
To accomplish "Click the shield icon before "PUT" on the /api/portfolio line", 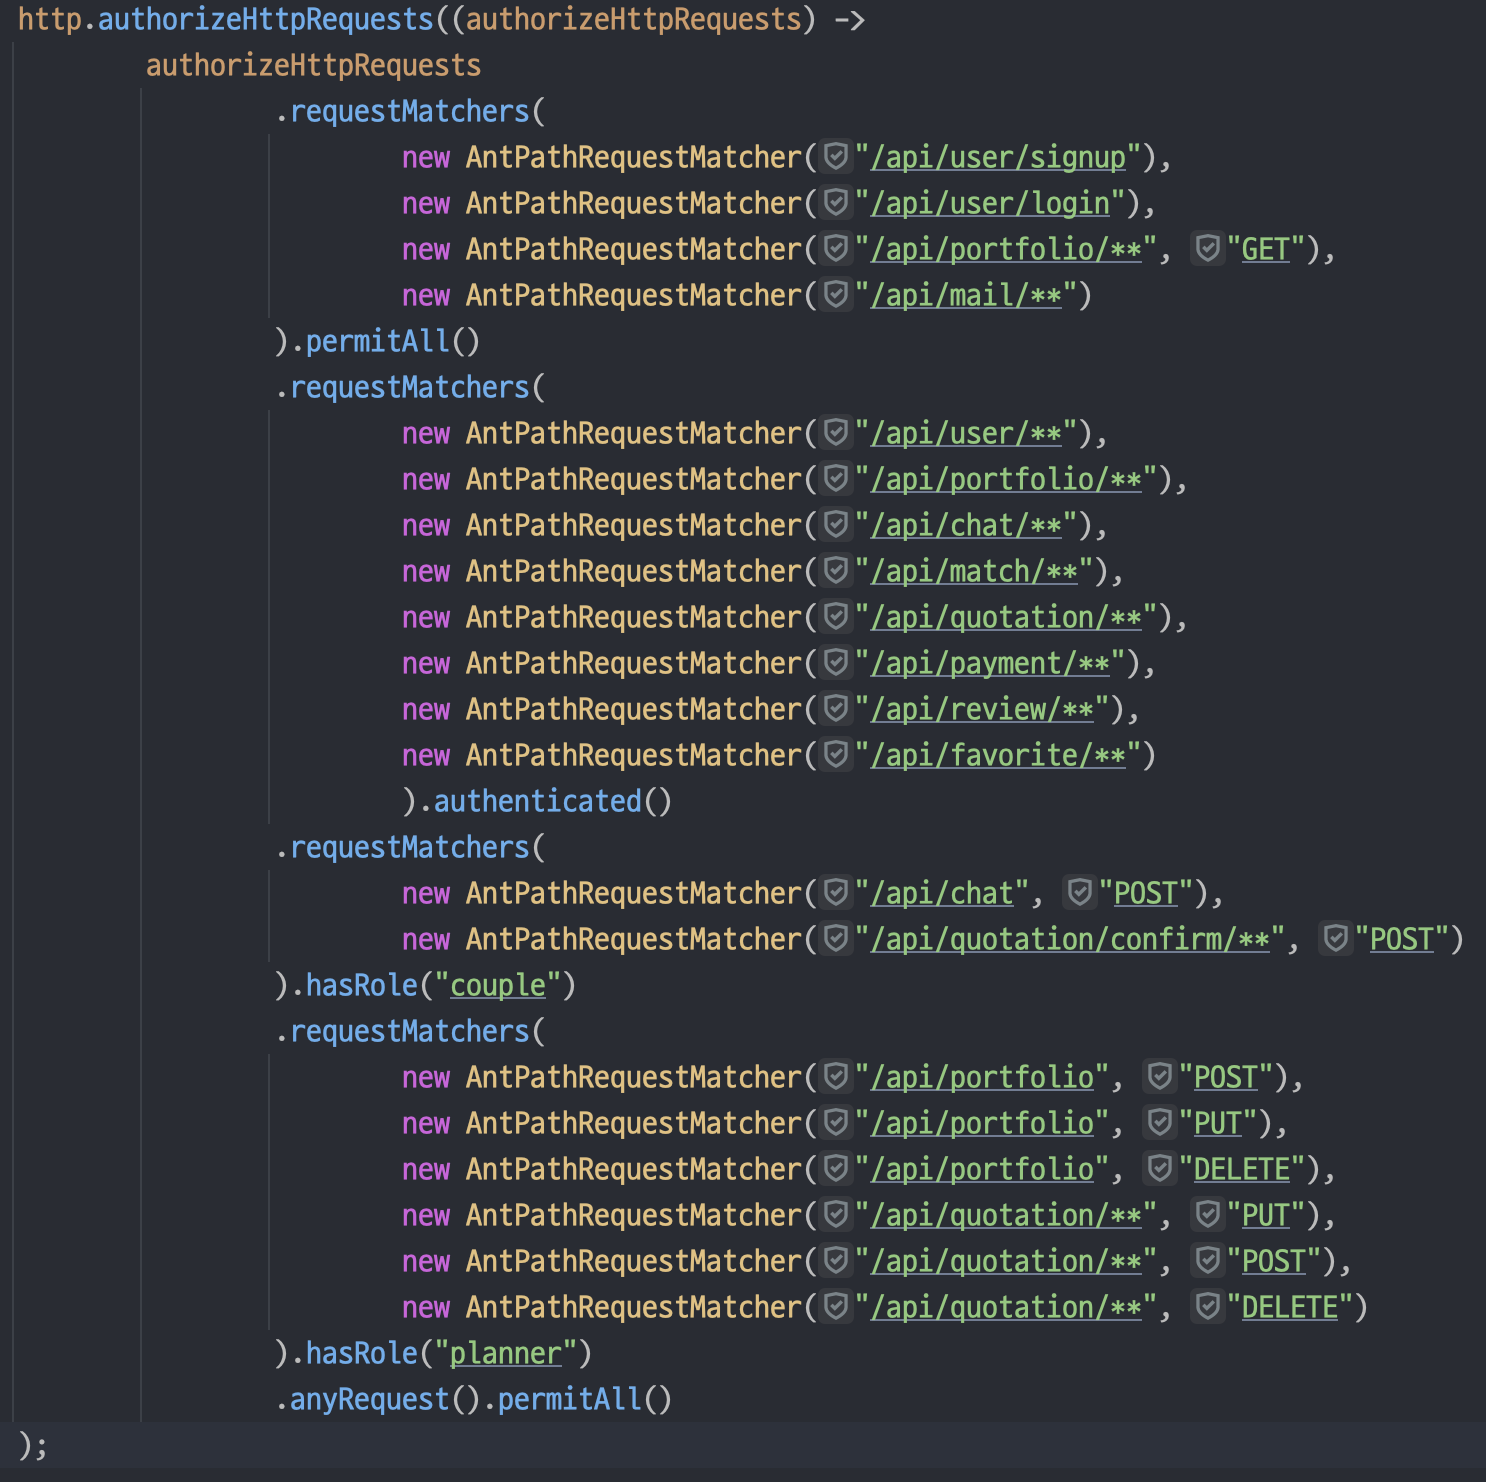I will click(1160, 1123).
